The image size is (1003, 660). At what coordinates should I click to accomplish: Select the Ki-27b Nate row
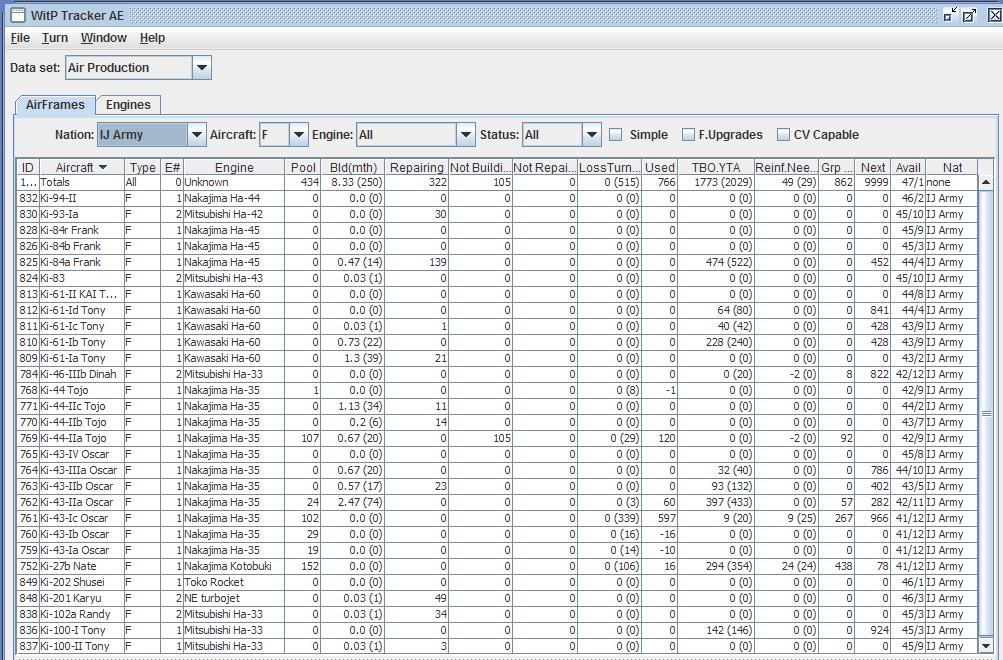(498, 566)
